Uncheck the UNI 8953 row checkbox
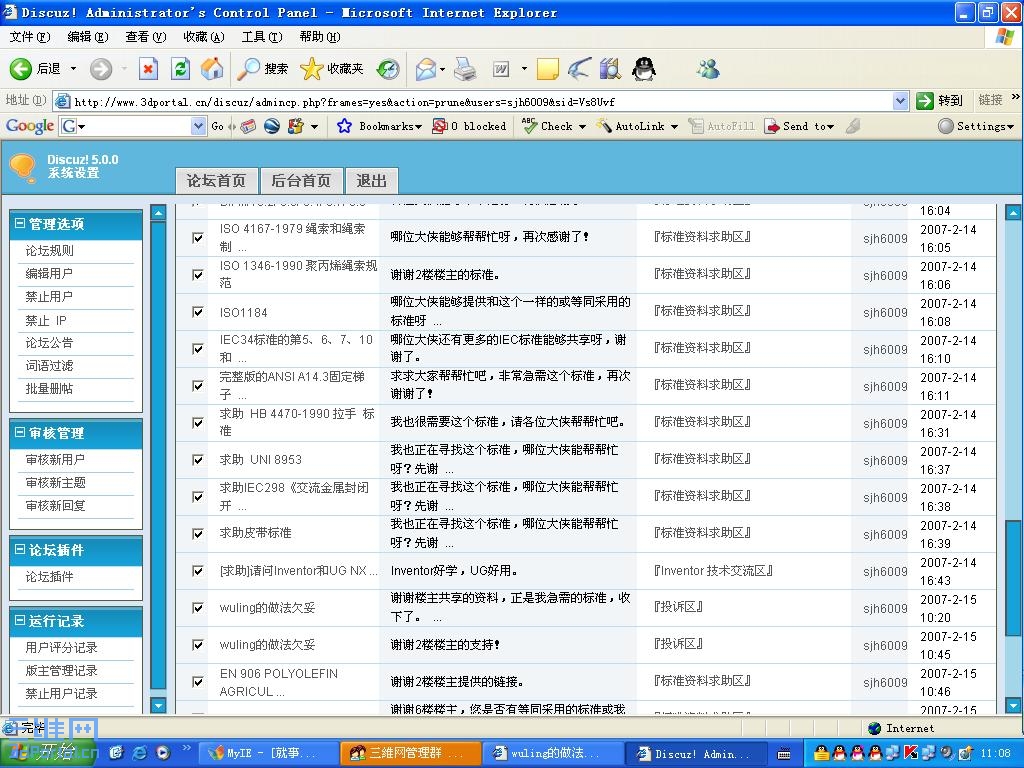1024x768 pixels. point(198,460)
